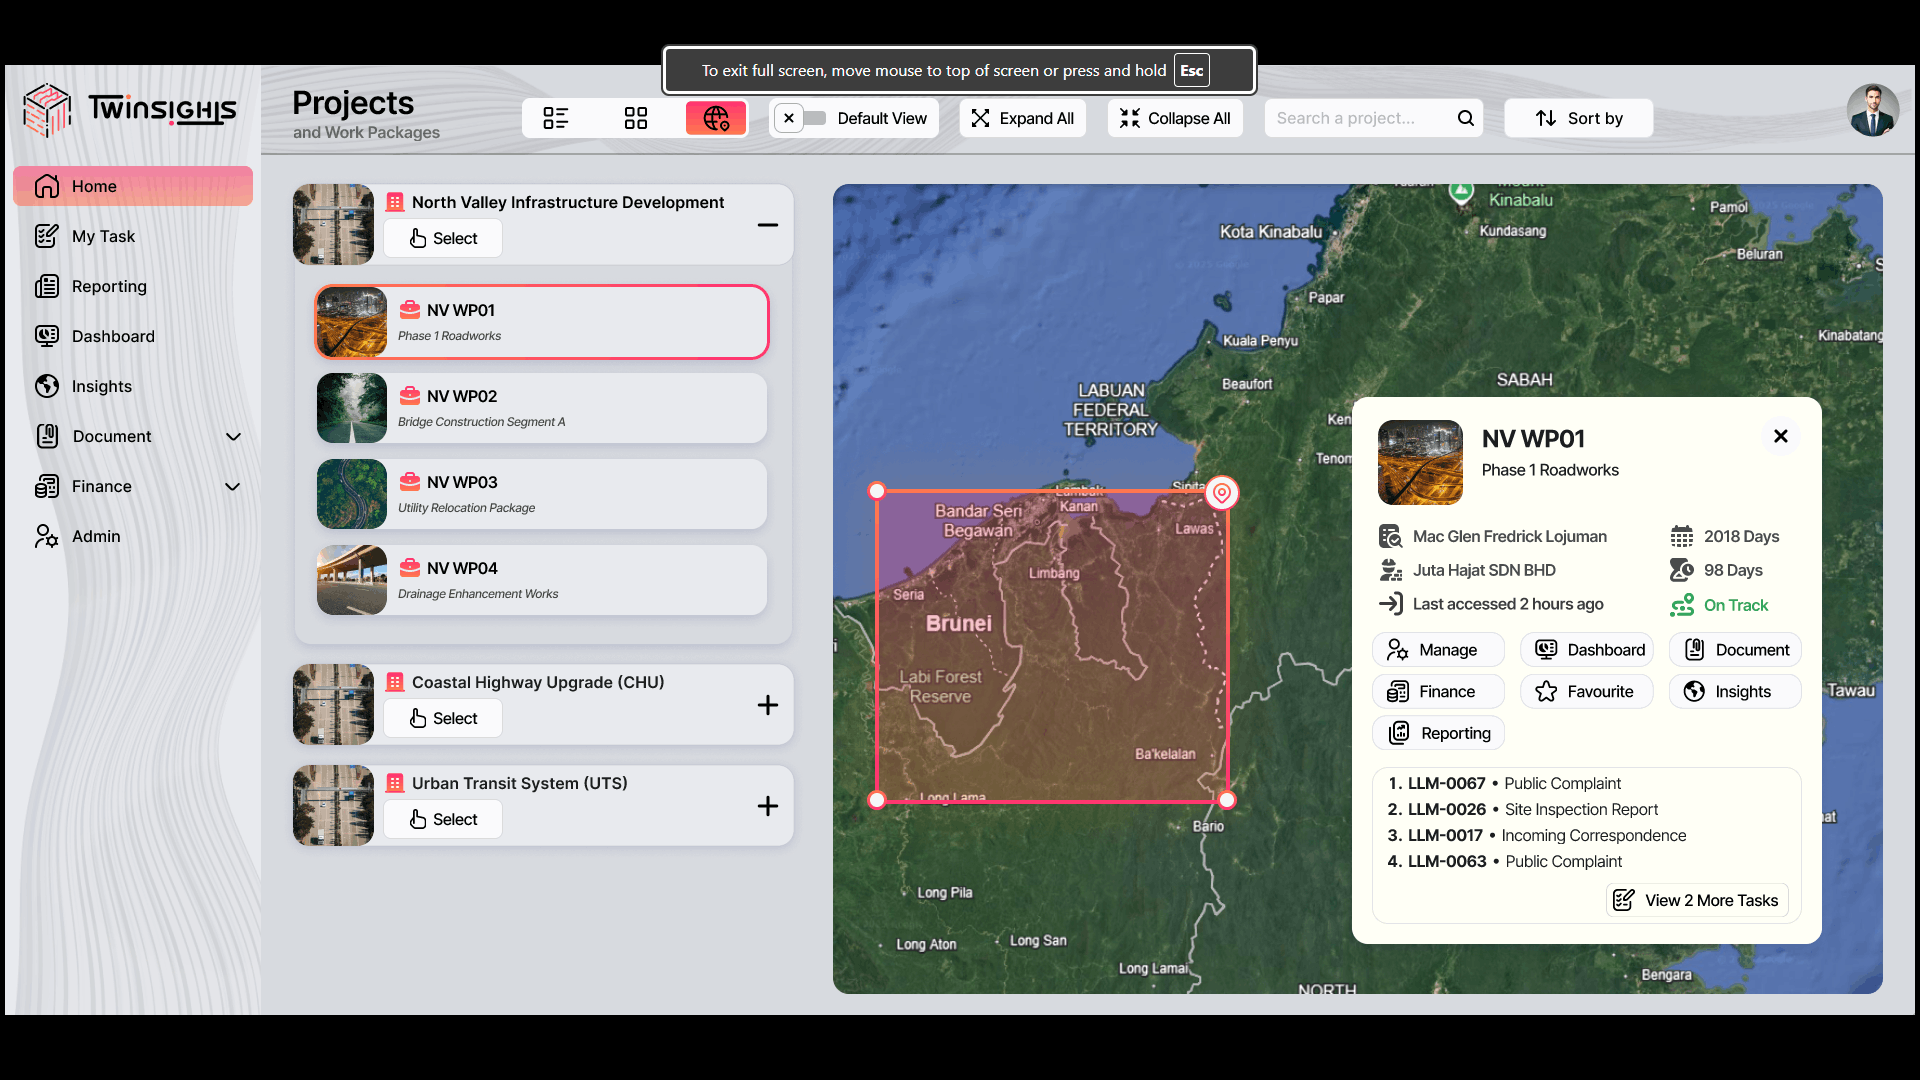Viewport: 1920px width, 1080px height.
Task: Expand Urban Transit System (UTS) project
Action: (x=767, y=806)
